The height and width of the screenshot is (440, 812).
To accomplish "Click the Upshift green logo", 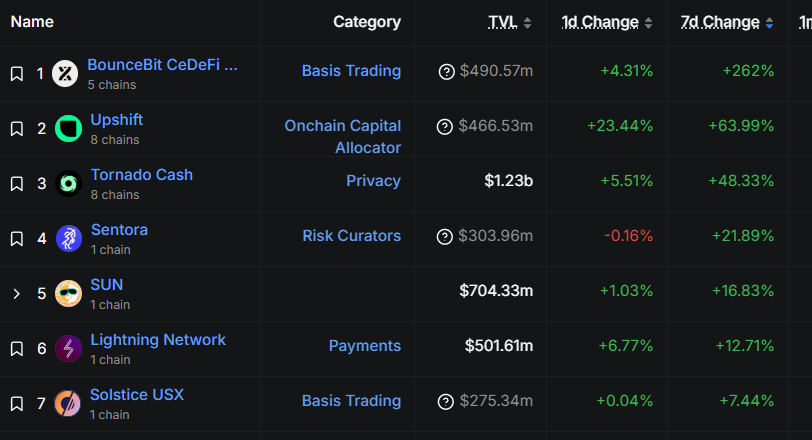I will coord(68,128).
